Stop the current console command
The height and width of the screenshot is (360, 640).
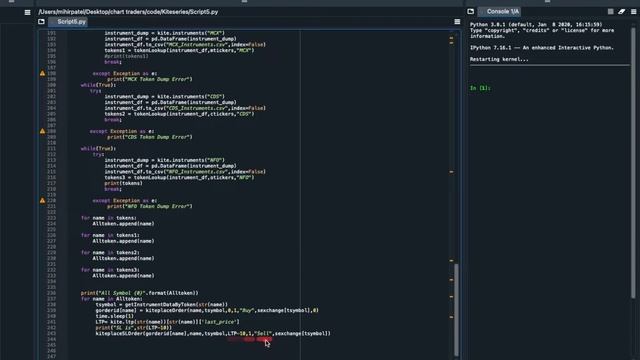coord(611,11)
